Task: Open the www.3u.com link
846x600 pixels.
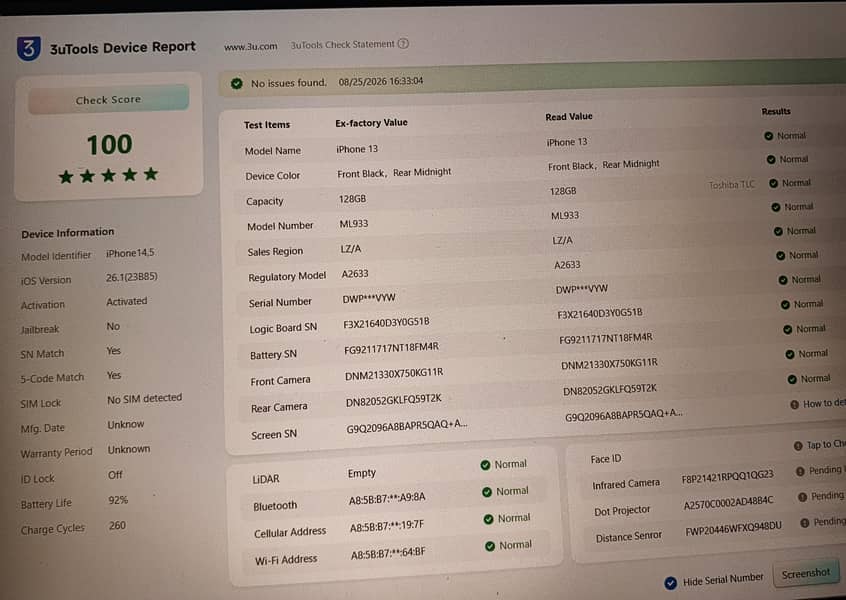Action: (x=251, y=46)
